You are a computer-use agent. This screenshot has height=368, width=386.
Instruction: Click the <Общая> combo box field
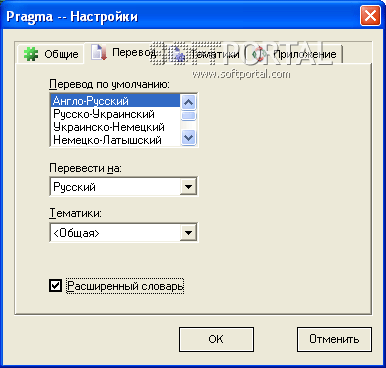pos(123,233)
